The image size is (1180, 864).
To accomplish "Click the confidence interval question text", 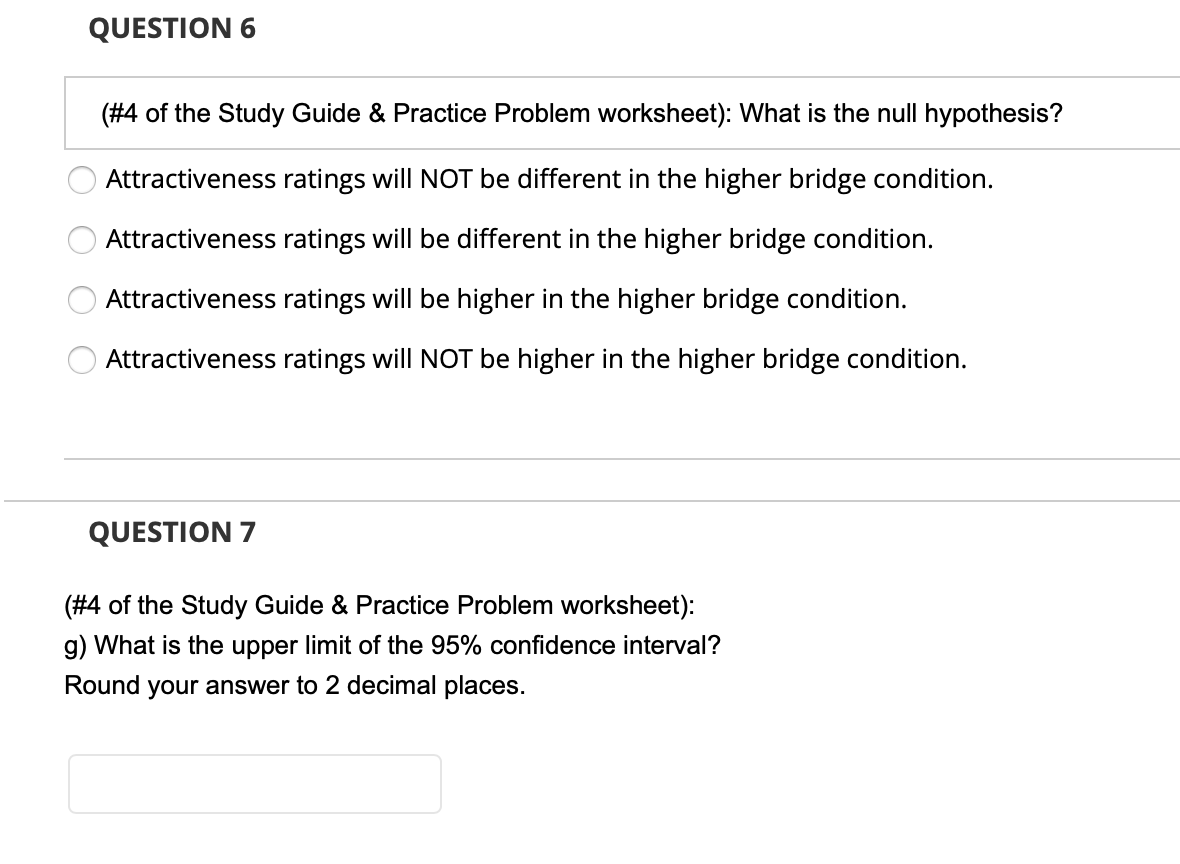I will [x=392, y=645].
